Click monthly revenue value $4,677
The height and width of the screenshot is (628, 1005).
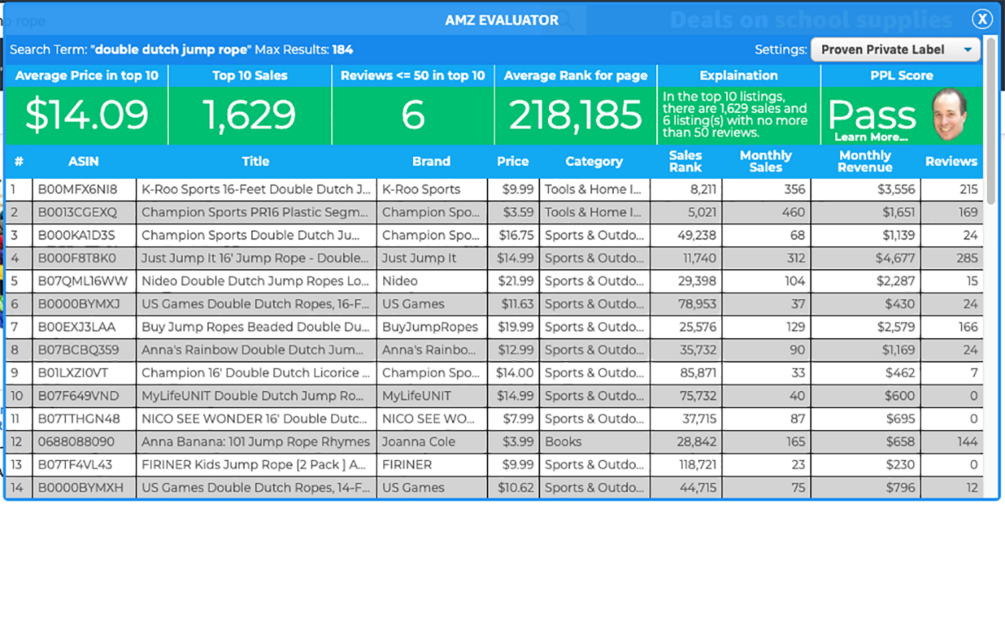(895, 258)
